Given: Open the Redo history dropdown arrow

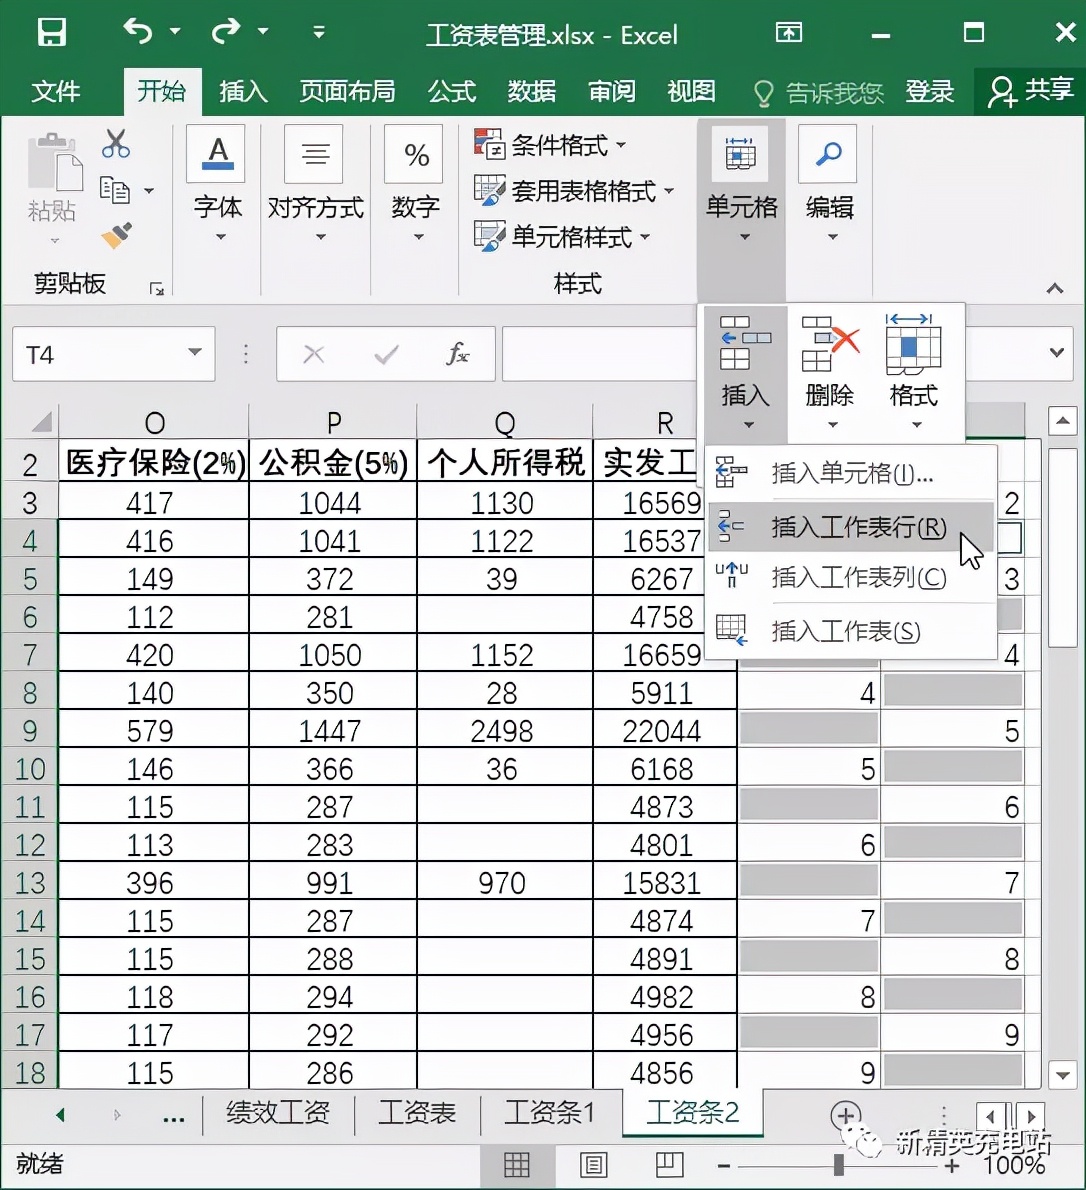Looking at the screenshot, I should click(262, 31).
